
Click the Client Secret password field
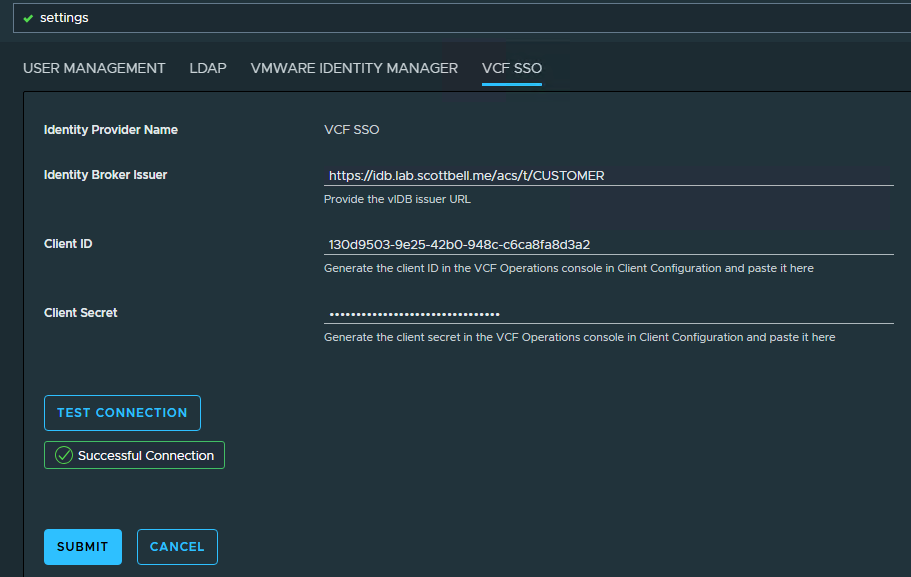point(608,314)
